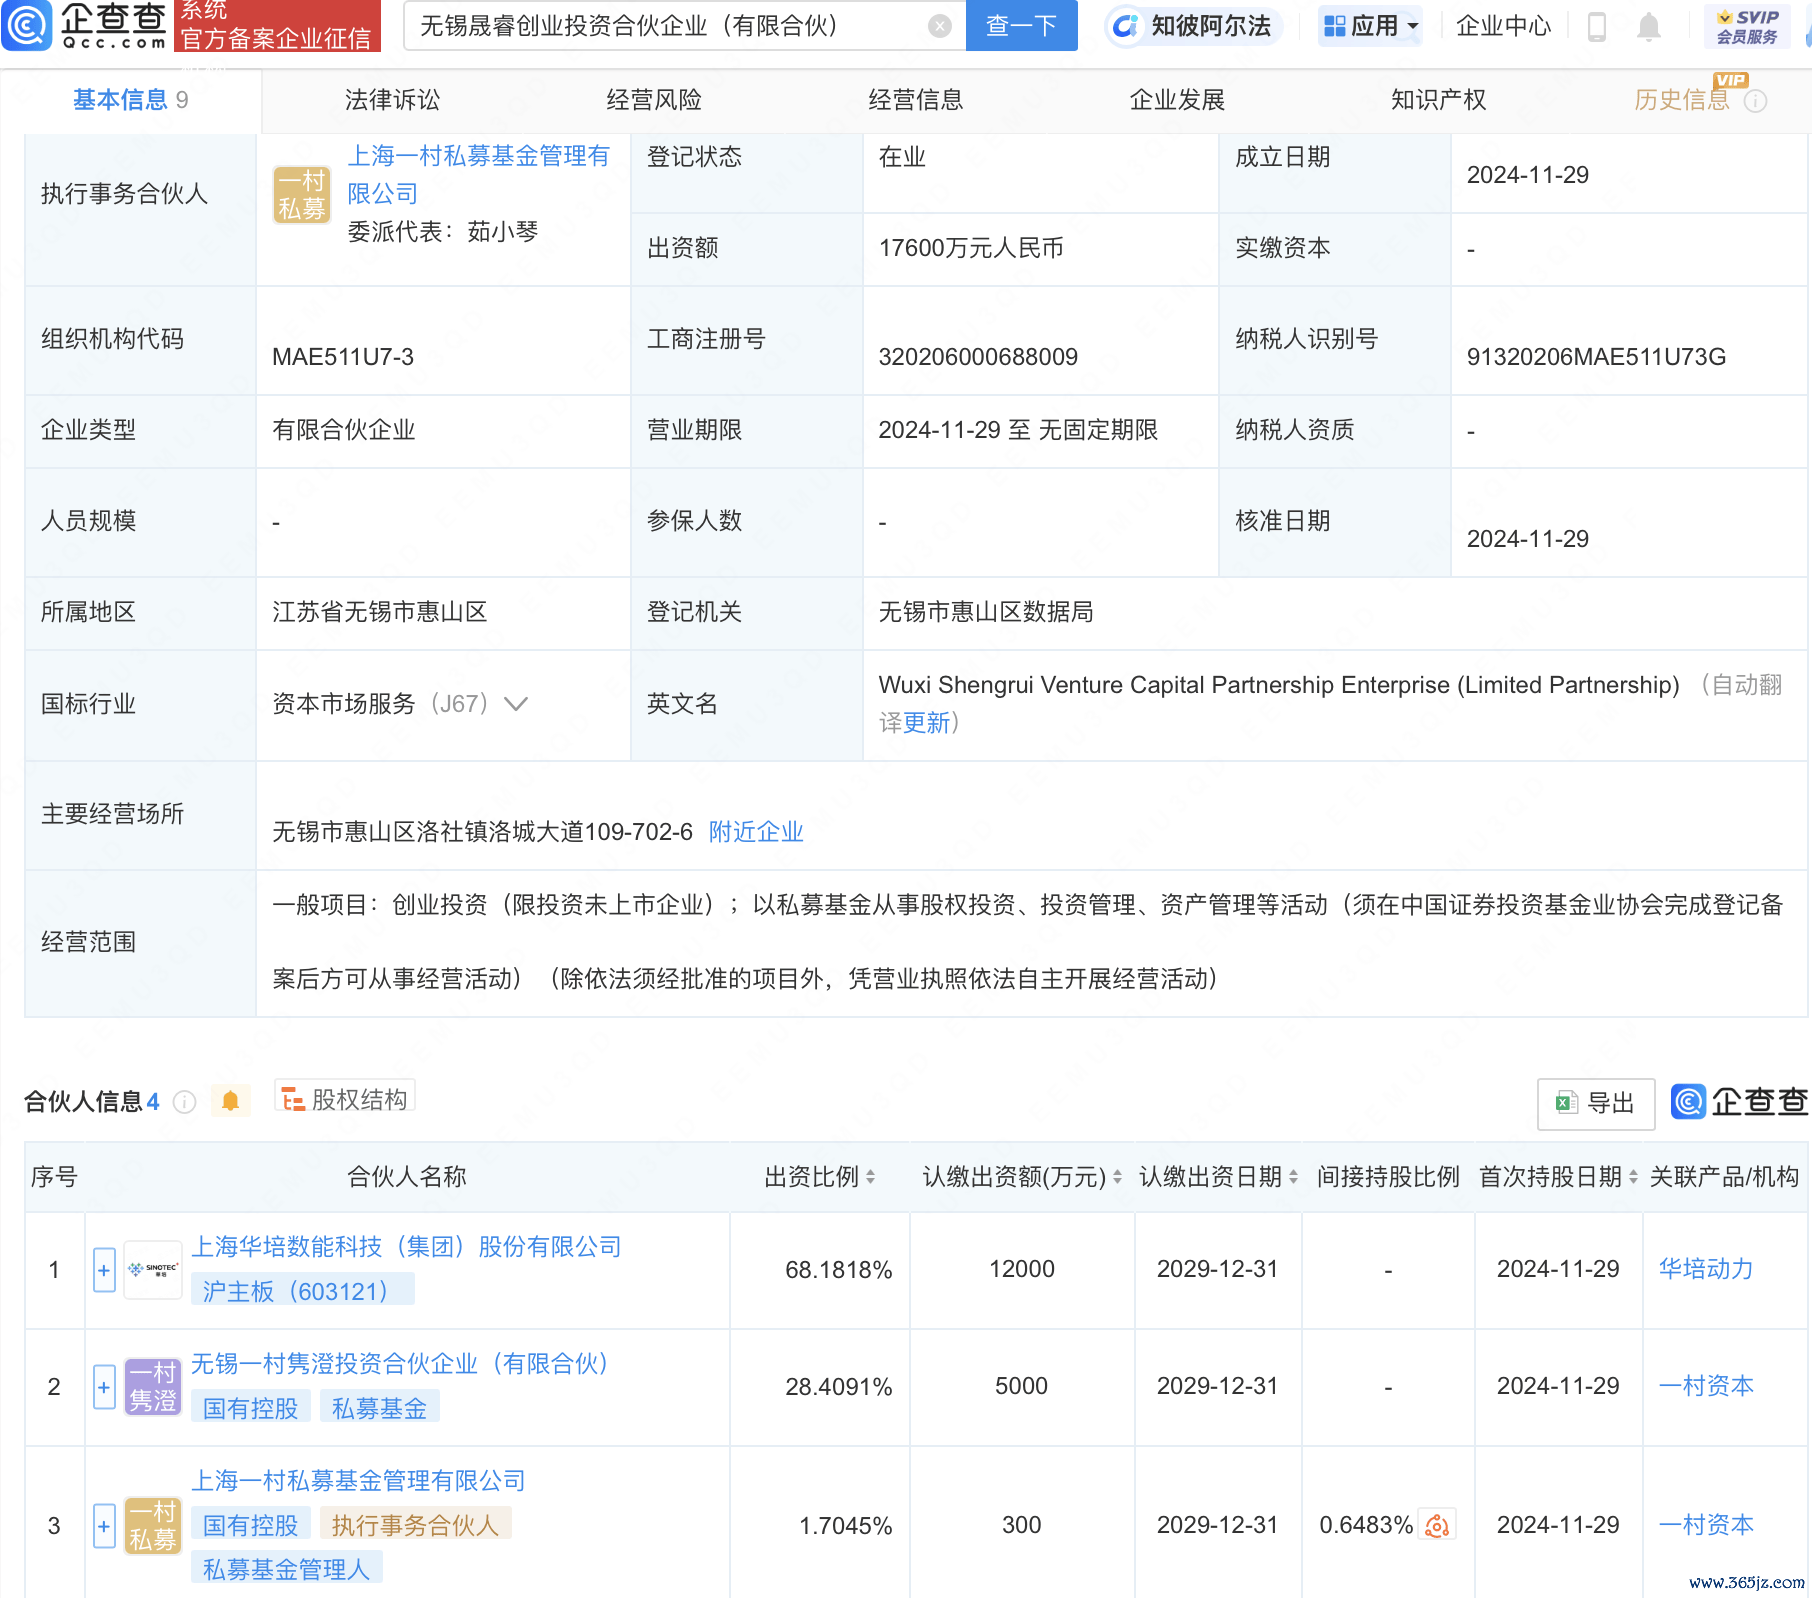Open notifications bell in the header

1649,27
